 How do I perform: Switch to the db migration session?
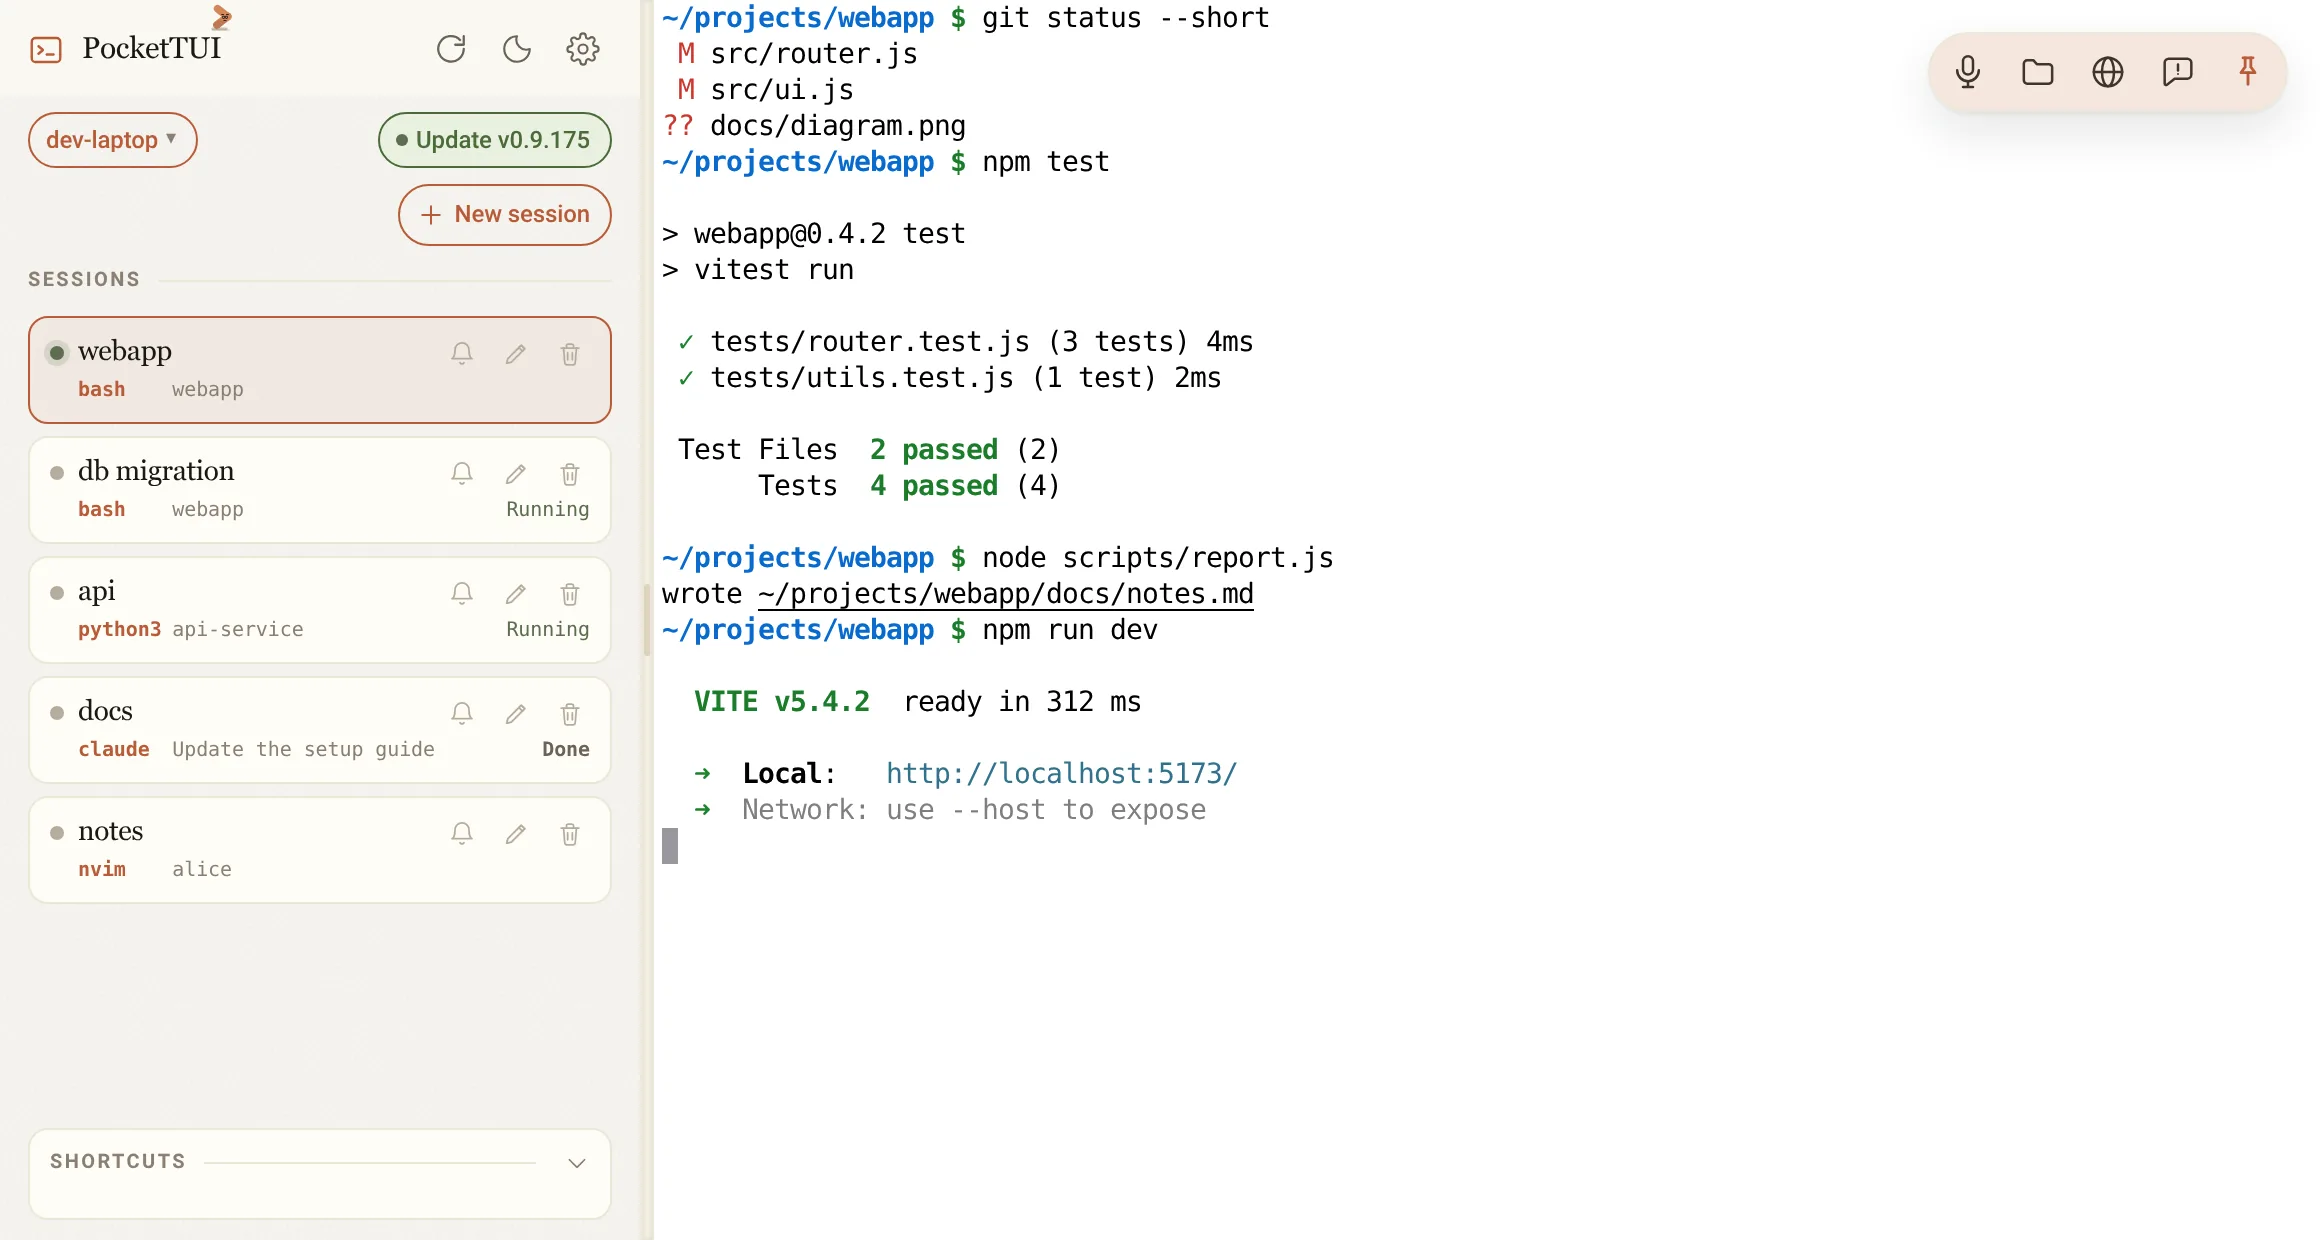tap(320, 490)
